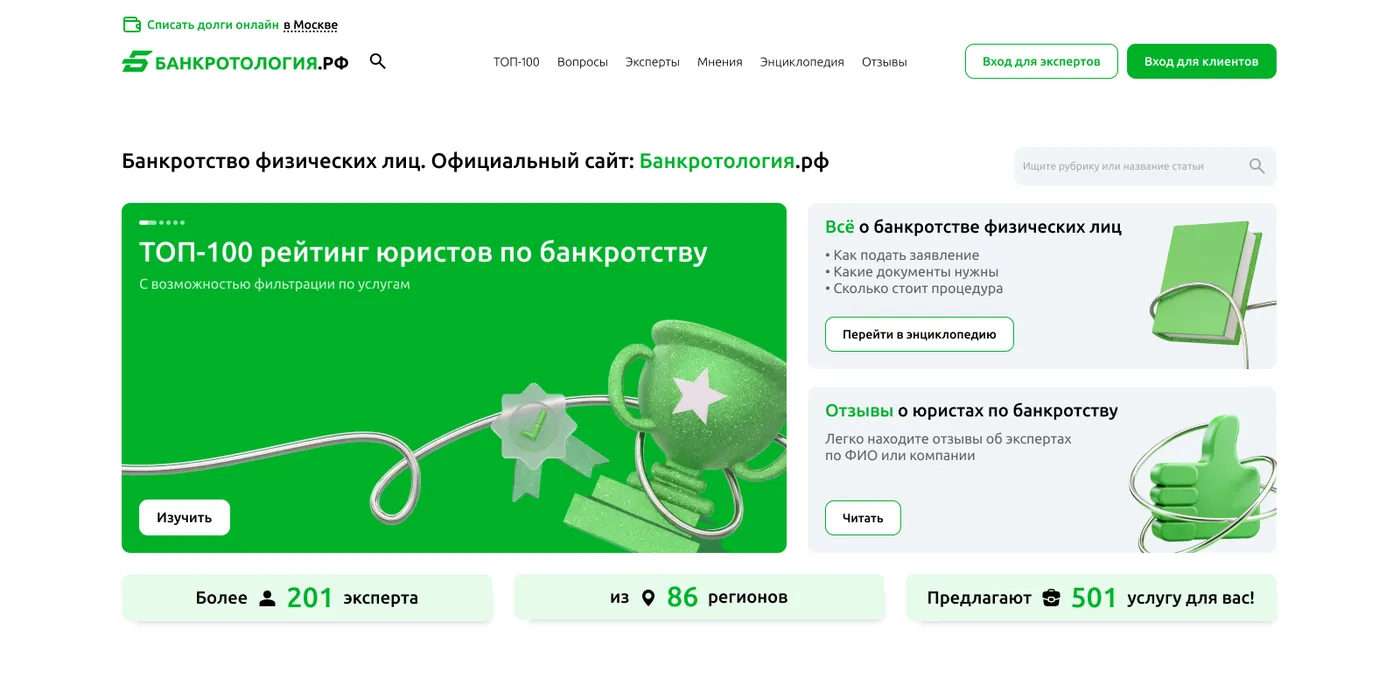Image resolution: width=1400 pixels, height=685 pixels.
Task: Click the person icon next to 201
Action: point(267,598)
